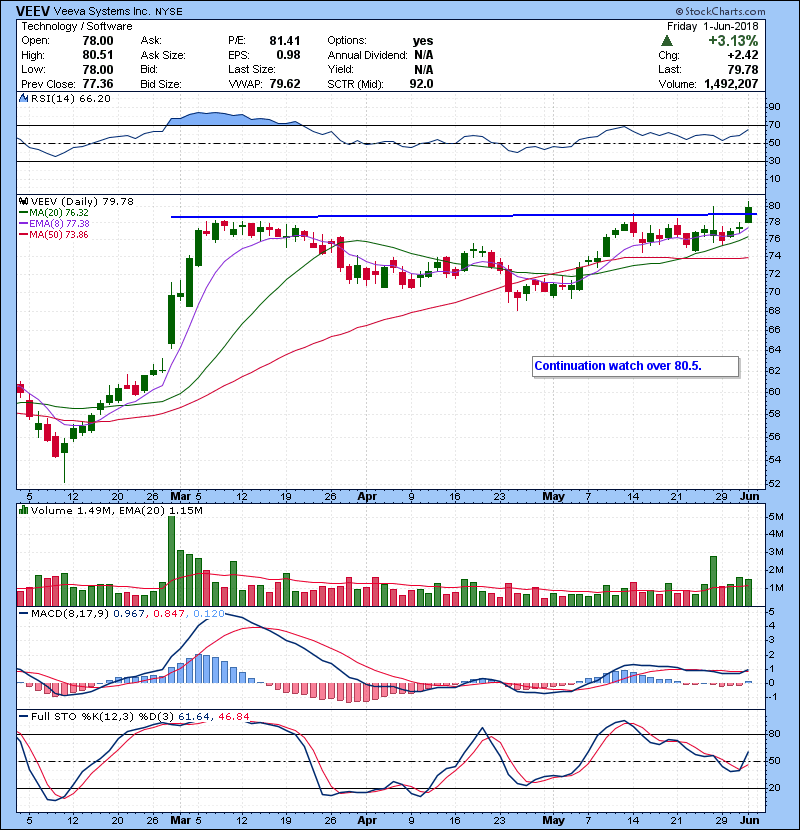800x830 pixels.
Task: Click the May label on price chart date axis
Action: (554, 497)
